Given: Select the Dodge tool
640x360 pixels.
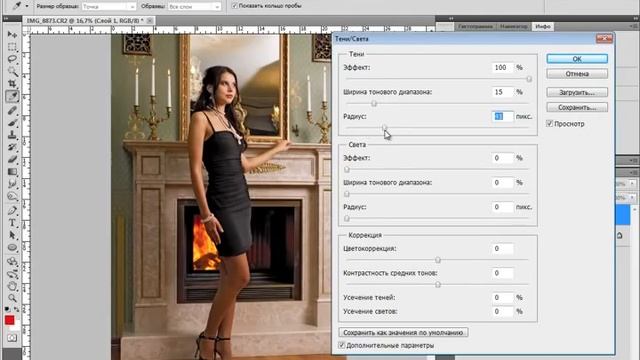Looking at the screenshot, I should (12, 197).
